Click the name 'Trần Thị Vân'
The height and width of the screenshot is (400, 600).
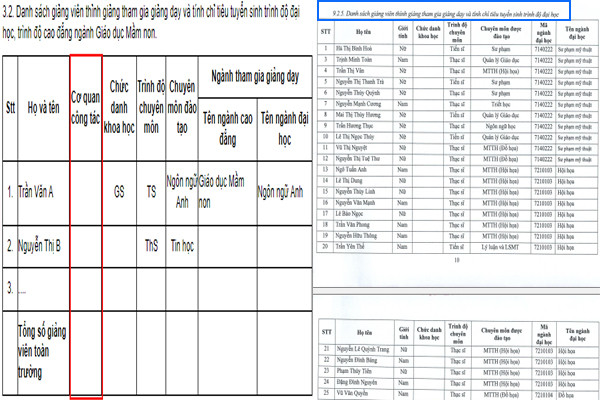point(350,71)
